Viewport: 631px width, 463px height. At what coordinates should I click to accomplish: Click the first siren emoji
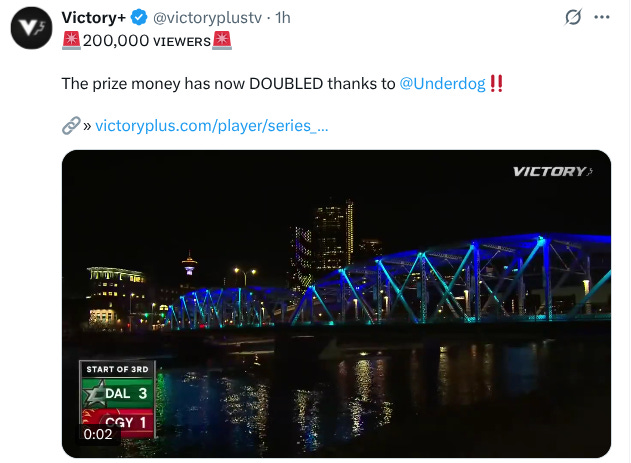[x=71, y=40]
